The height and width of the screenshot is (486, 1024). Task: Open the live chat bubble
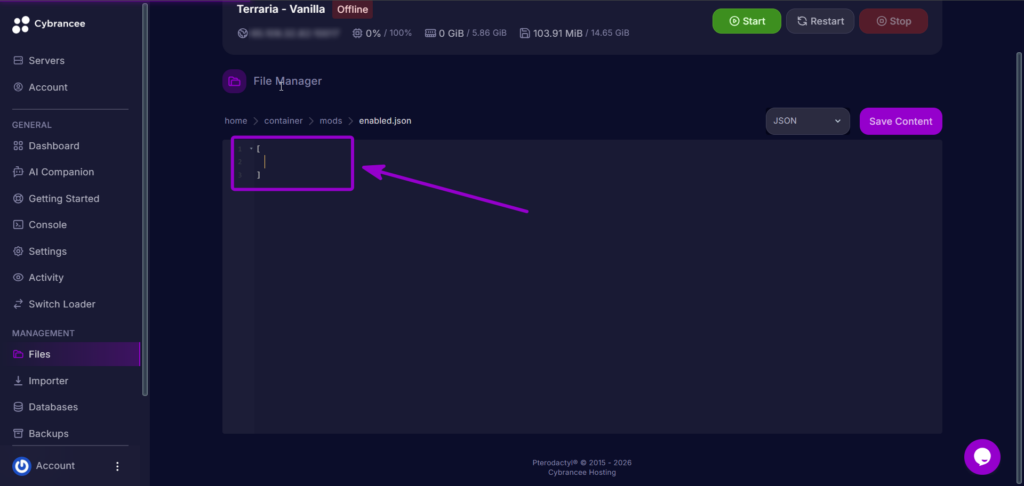point(982,457)
